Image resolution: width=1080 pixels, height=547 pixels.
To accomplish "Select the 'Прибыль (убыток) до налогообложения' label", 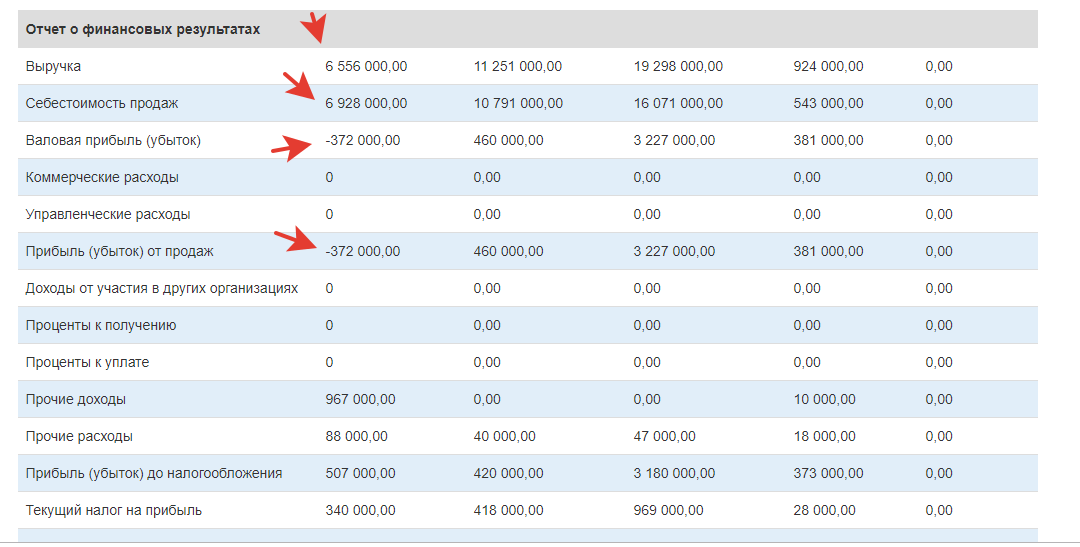I will [154, 474].
